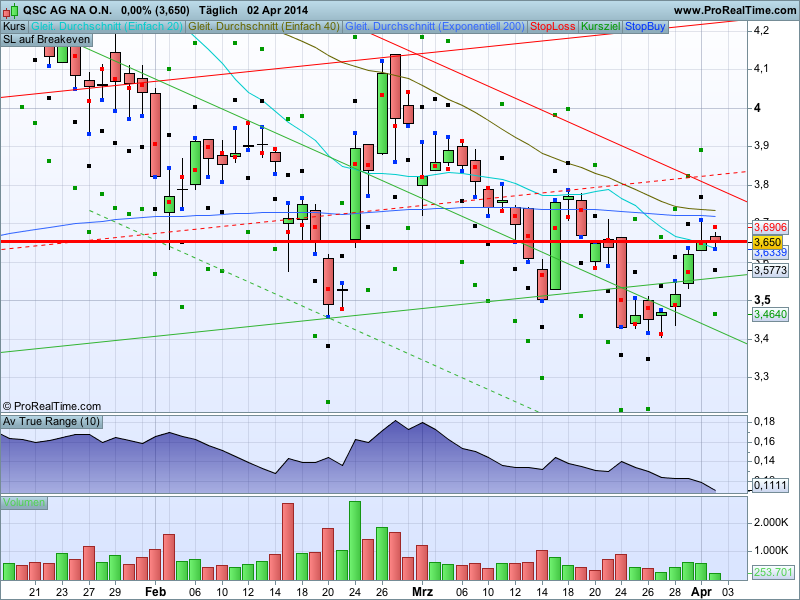Click the green Kursziel indicator label
The width and height of the screenshot is (800, 600).
601,27
